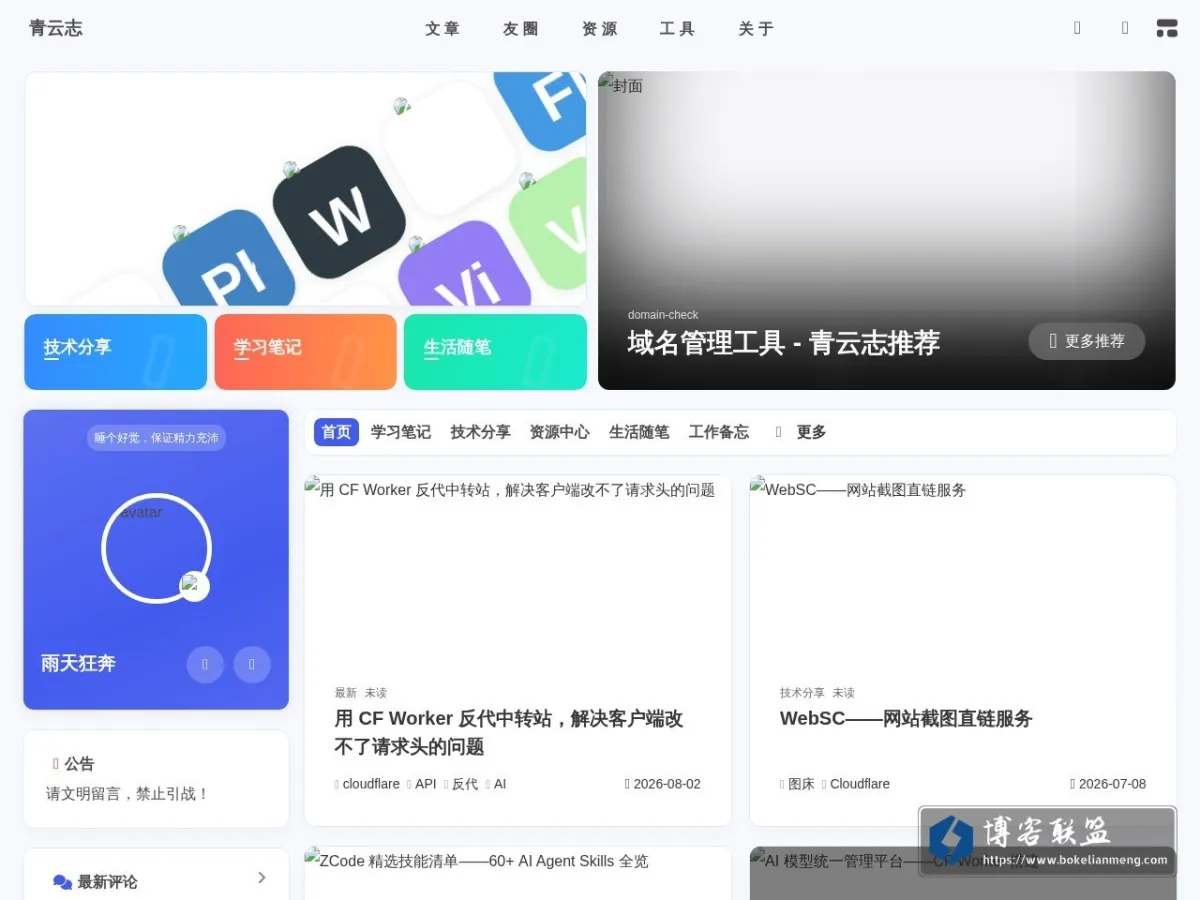Click the blue PI icon in banner
Viewport: 1200px width, 900px height.
230,262
